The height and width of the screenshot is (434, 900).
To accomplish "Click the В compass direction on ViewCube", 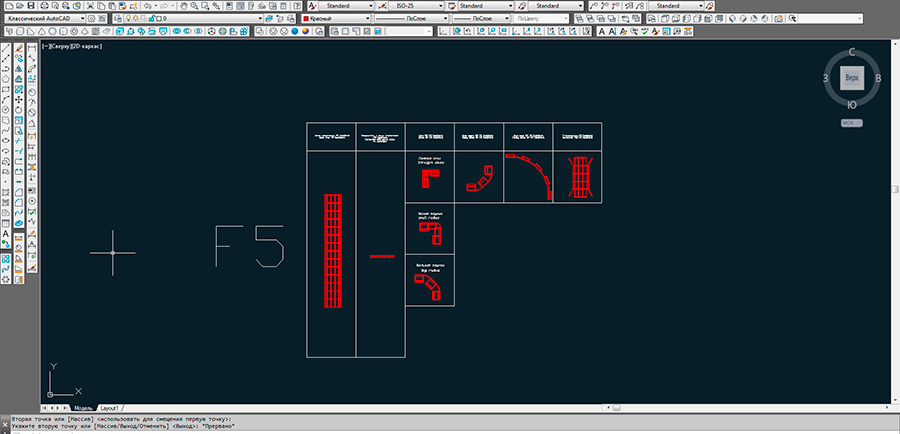I will click(x=878, y=79).
